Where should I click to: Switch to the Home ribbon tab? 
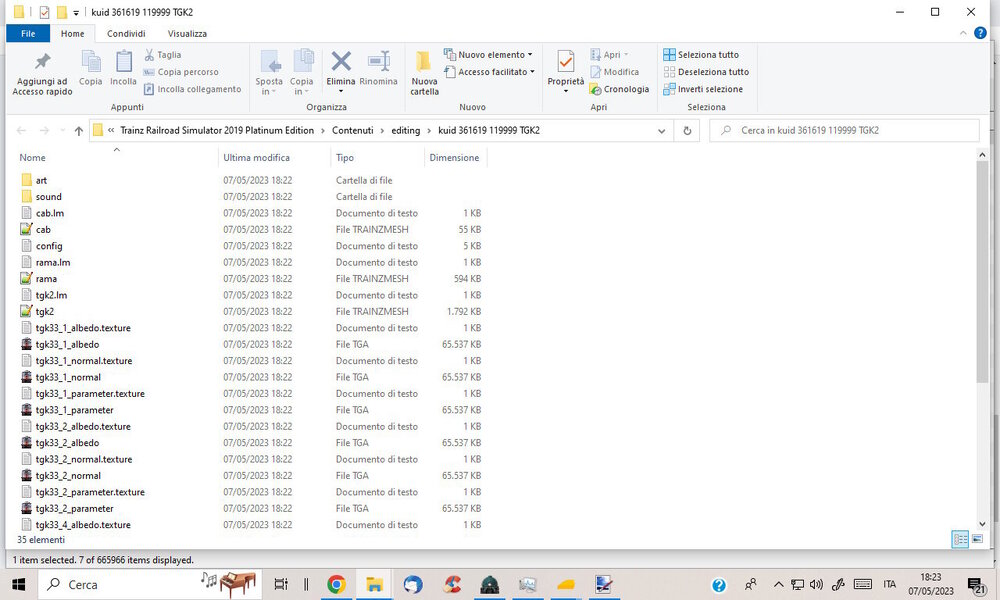[72, 34]
